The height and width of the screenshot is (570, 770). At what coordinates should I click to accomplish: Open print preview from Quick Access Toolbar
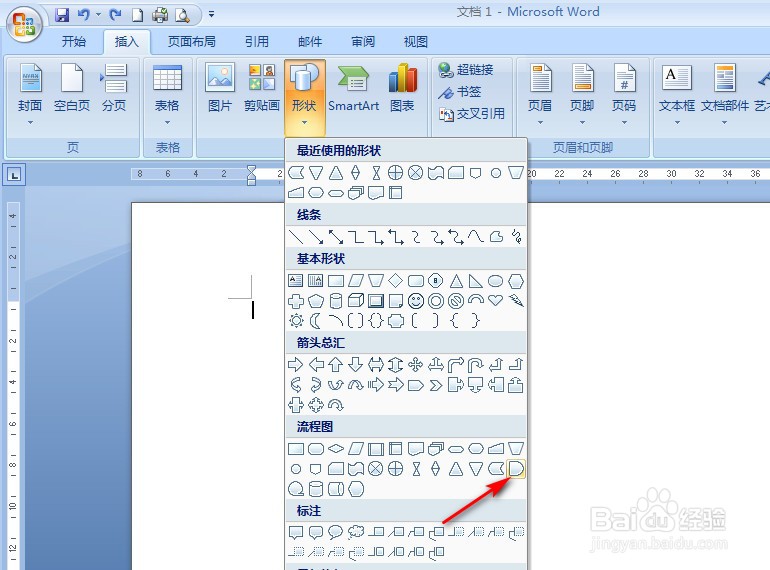182,15
